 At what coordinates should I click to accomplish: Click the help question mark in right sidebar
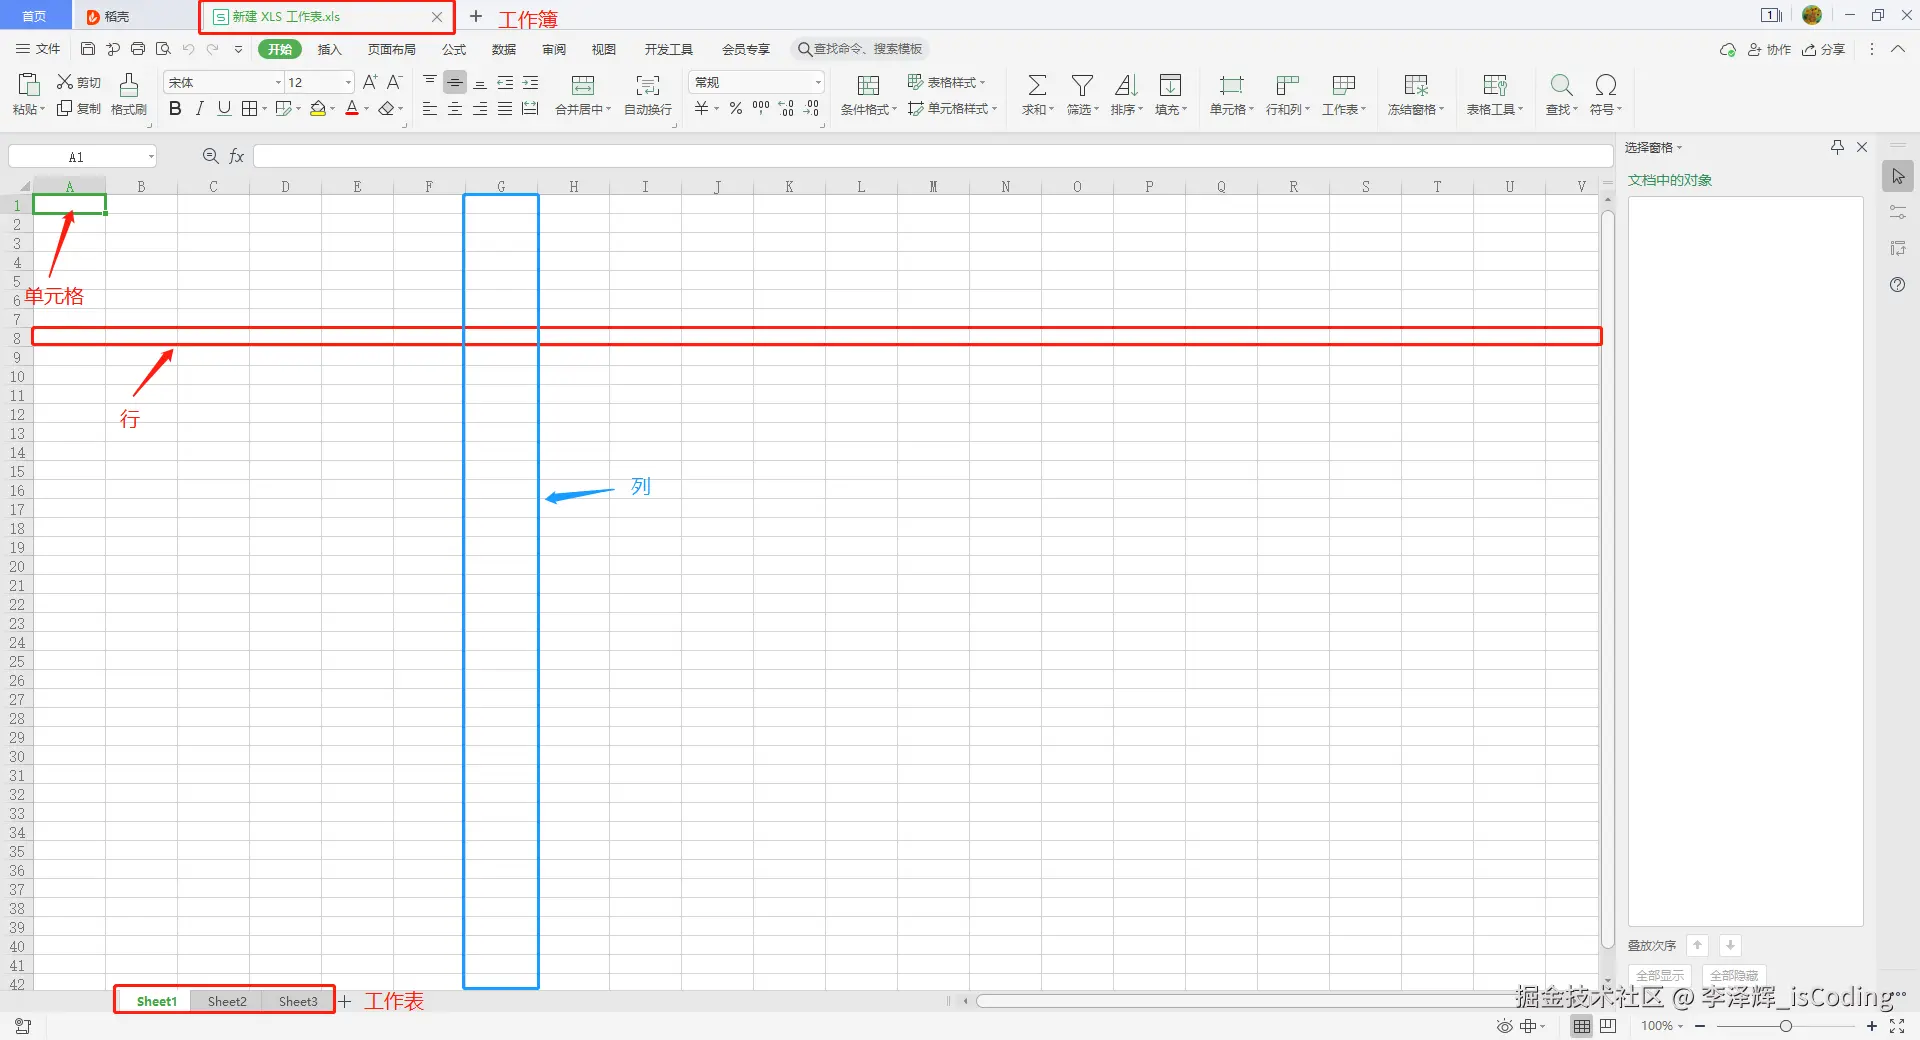pyautogui.click(x=1897, y=285)
